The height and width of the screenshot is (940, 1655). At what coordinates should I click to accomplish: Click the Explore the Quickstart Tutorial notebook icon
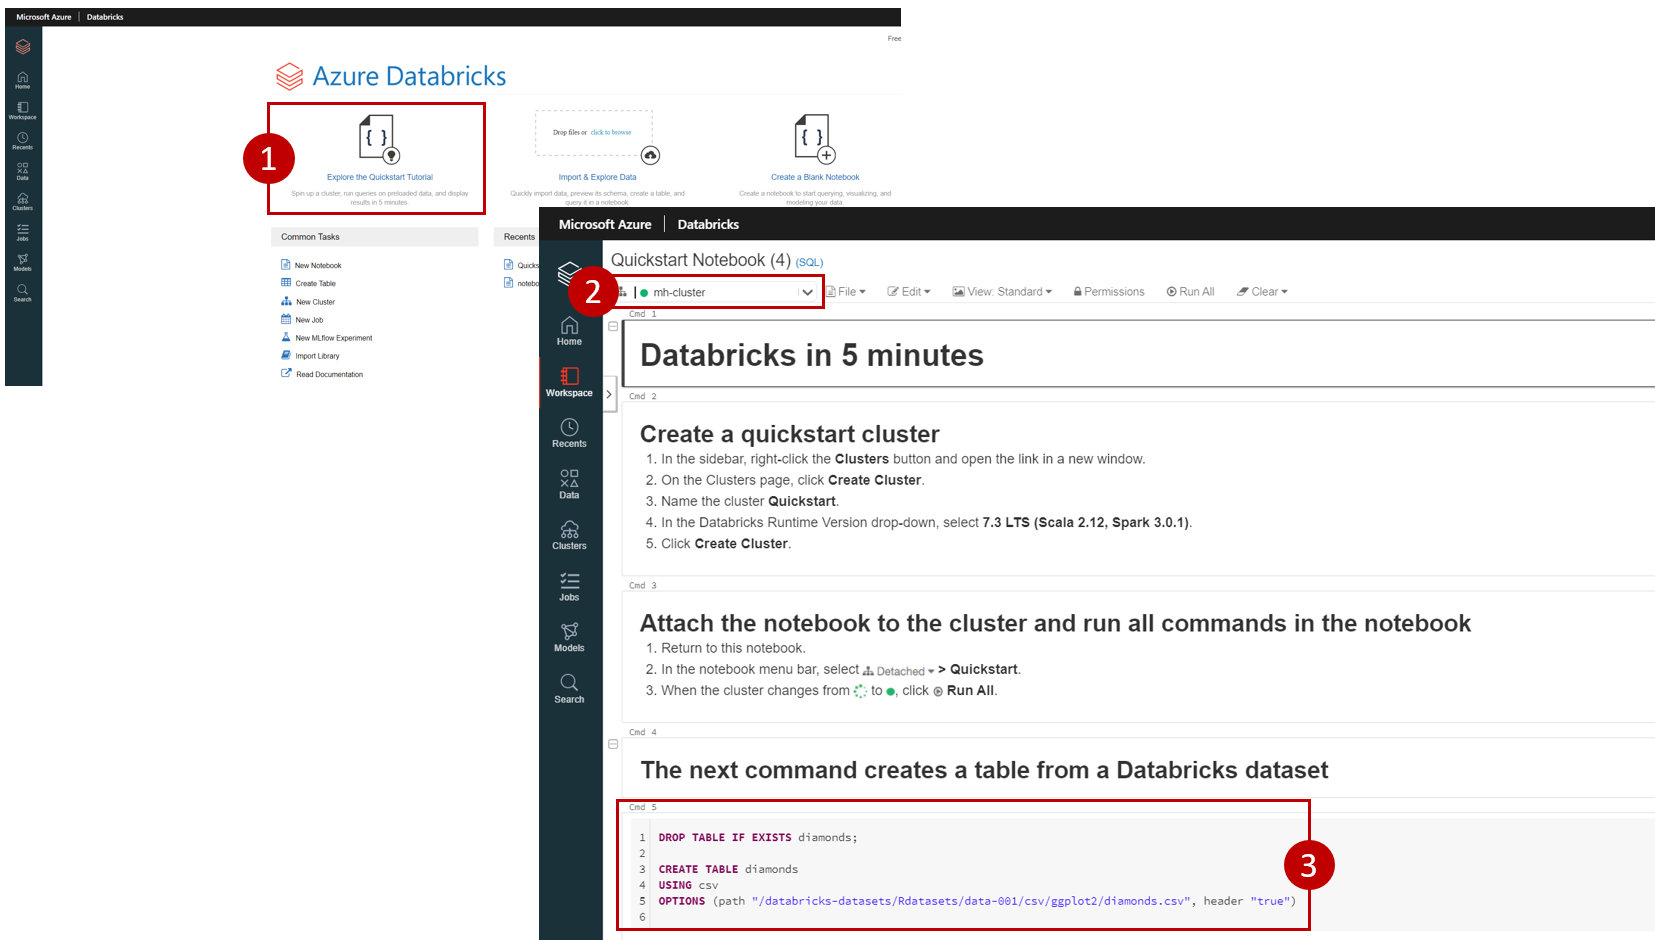[x=379, y=138]
